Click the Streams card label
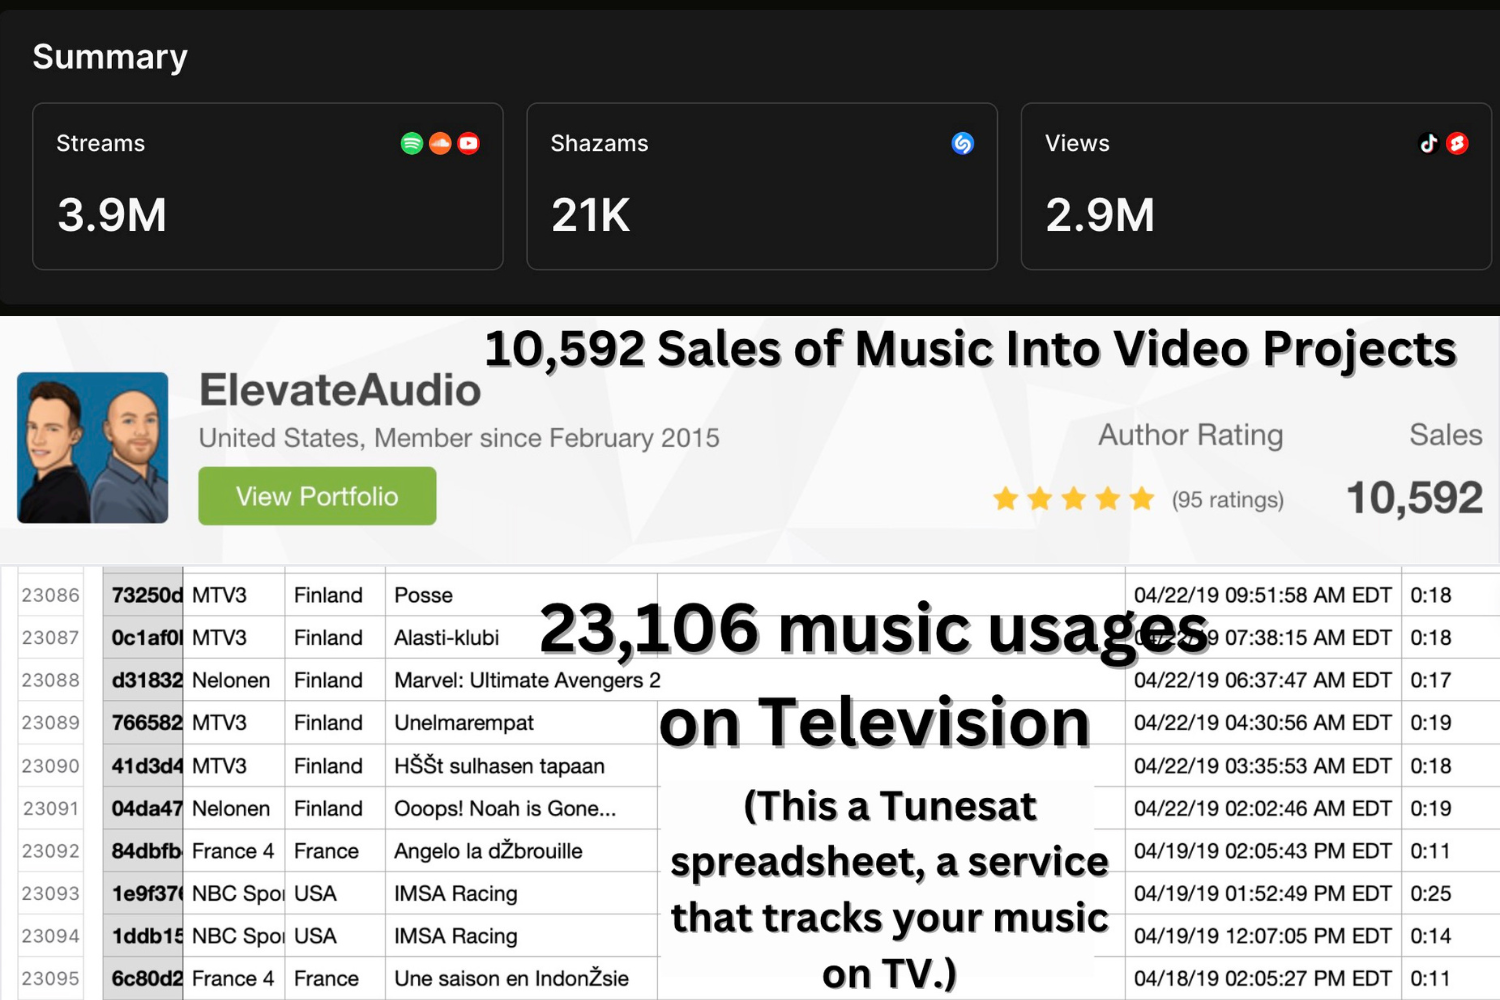 pyautogui.click(x=100, y=143)
